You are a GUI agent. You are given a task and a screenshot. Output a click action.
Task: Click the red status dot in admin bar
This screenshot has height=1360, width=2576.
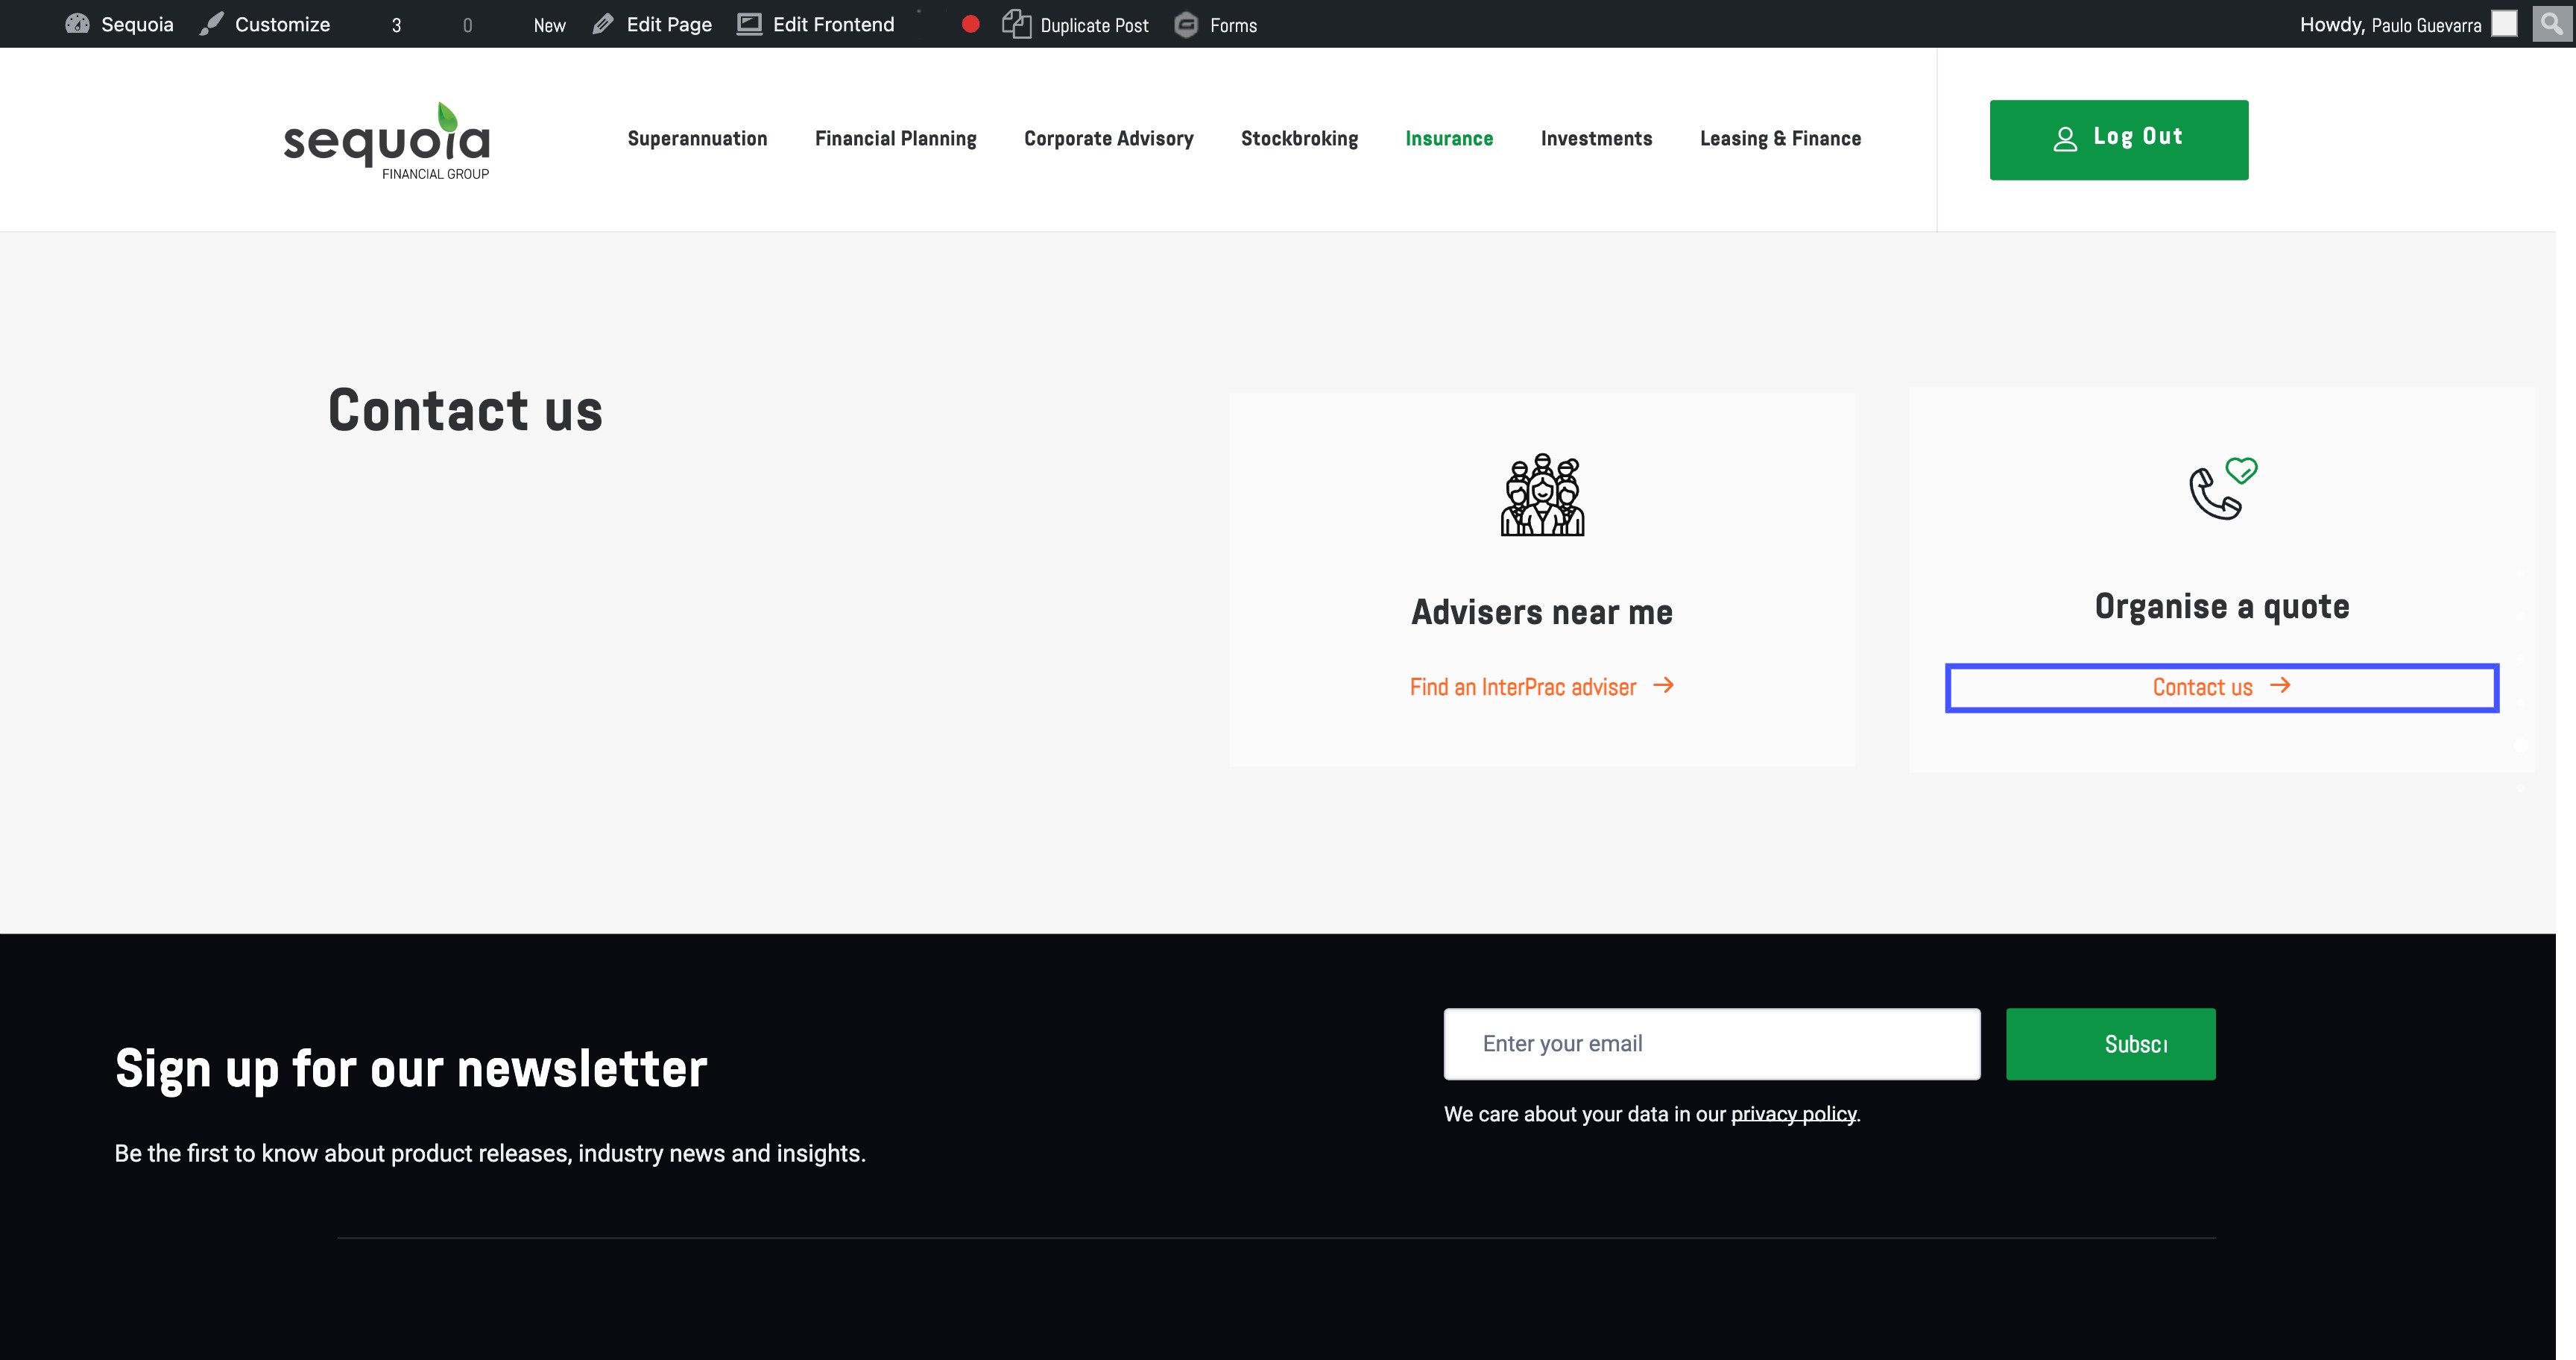click(970, 24)
